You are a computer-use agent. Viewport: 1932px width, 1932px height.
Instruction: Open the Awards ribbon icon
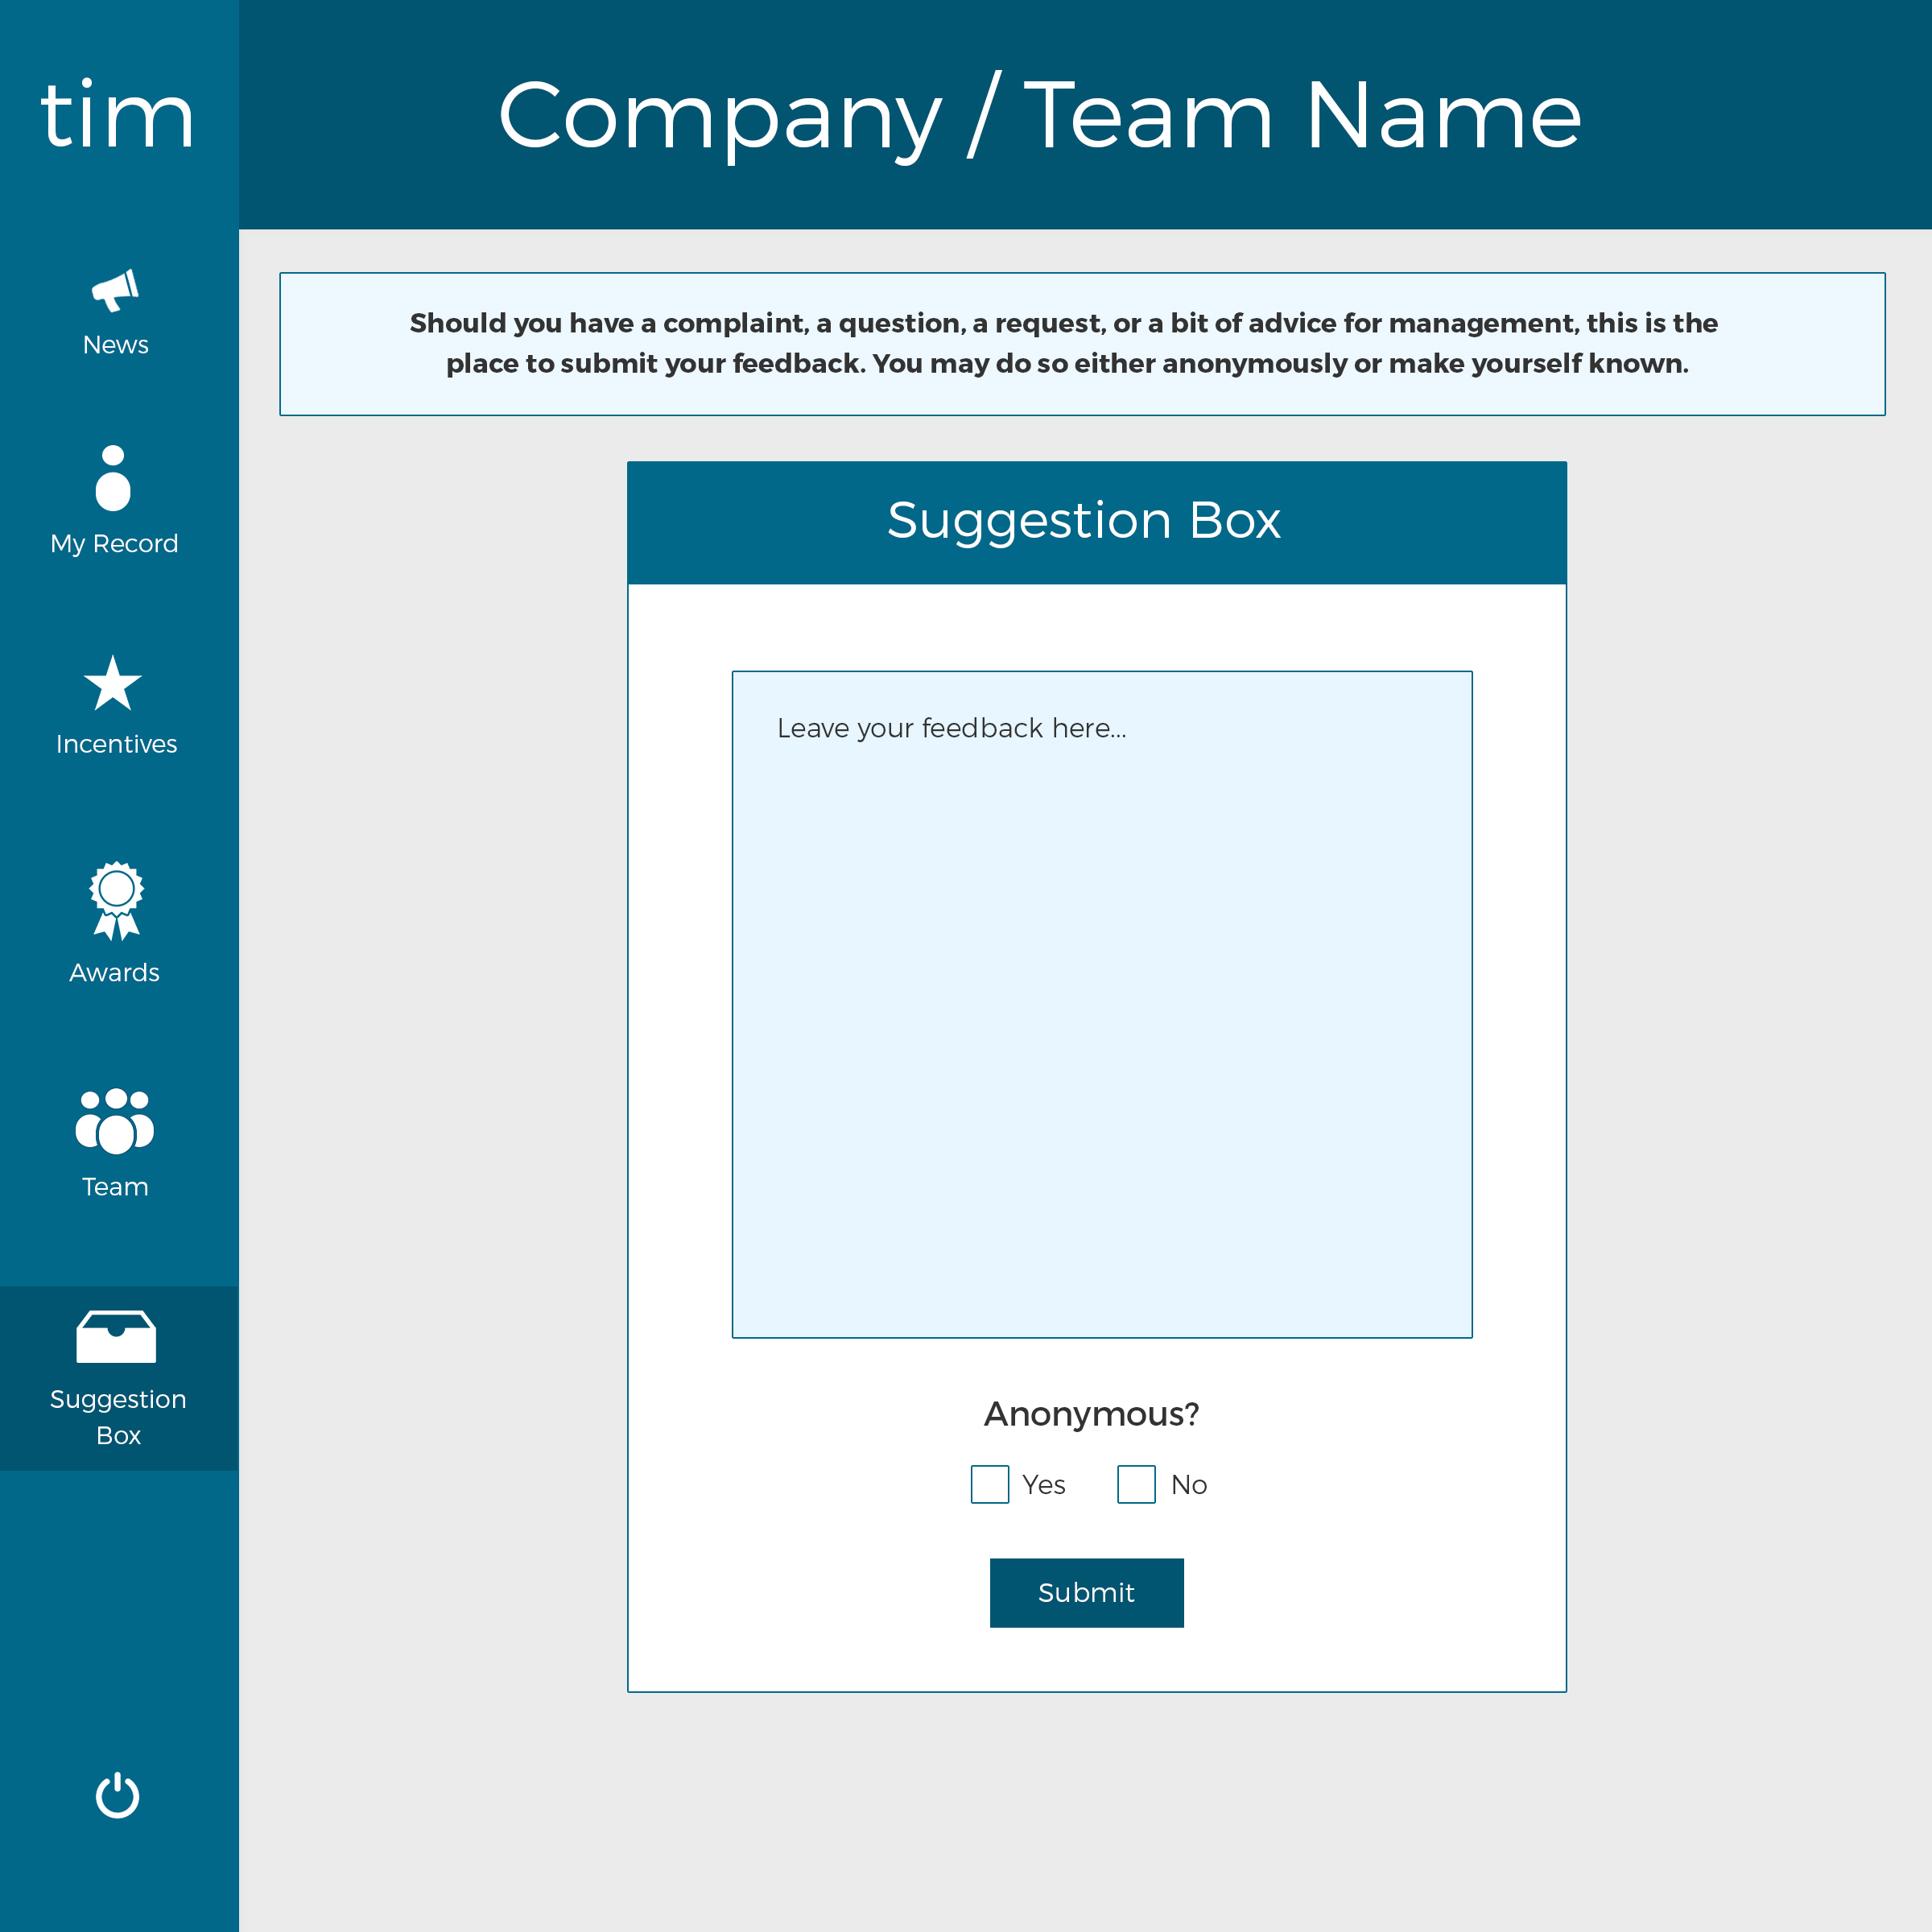116,900
